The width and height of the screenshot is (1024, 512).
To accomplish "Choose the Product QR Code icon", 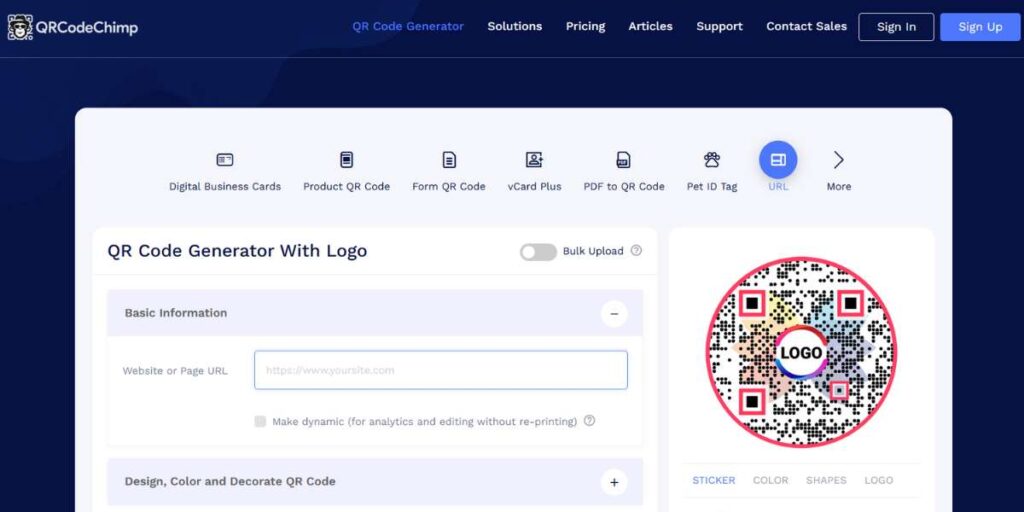I will pyautogui.click(x=346, y=160).
